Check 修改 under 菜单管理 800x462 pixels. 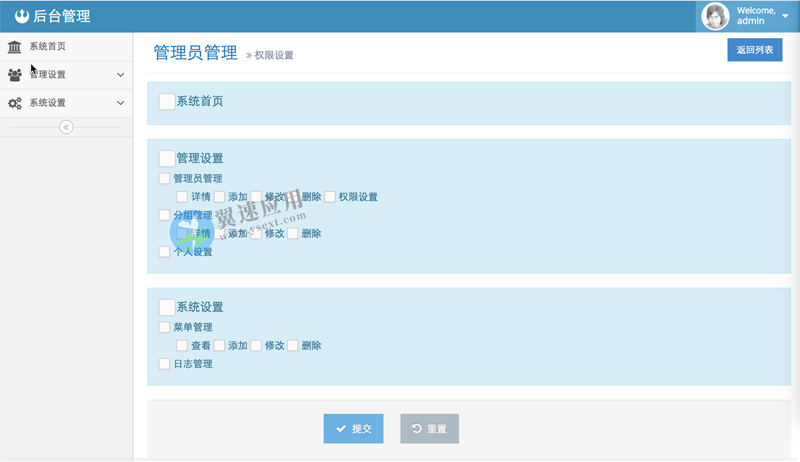256,346
